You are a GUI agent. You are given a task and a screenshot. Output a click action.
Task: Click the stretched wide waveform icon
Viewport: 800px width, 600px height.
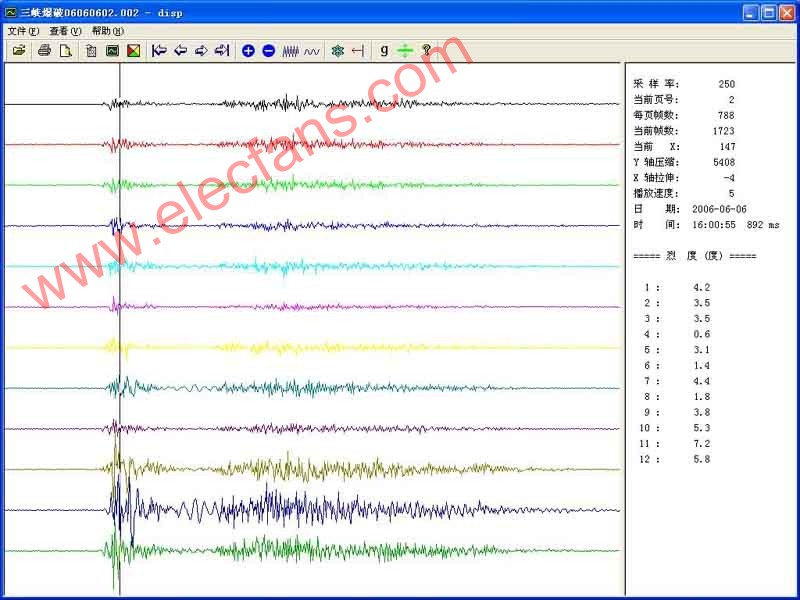click(312, 50)
